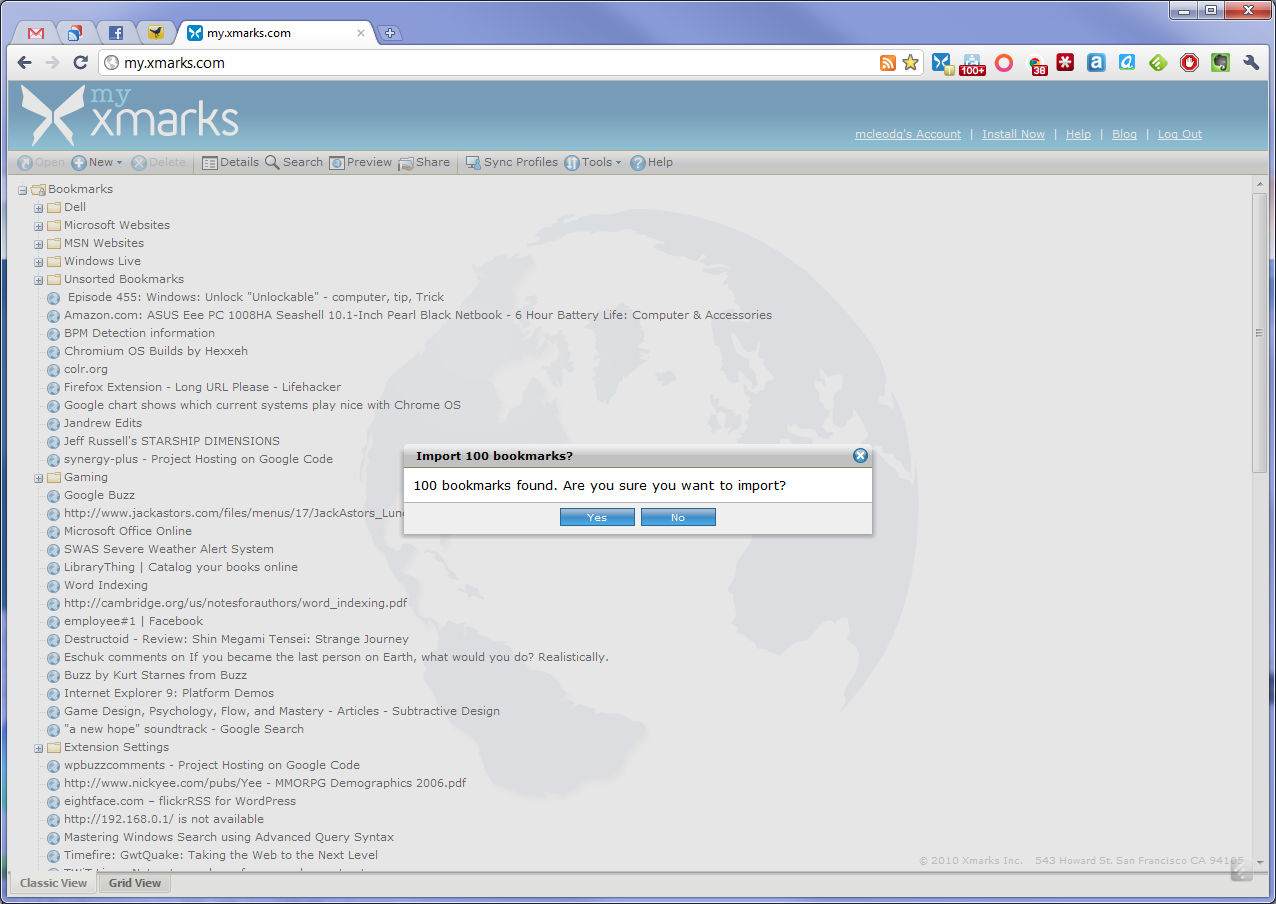Select the BPM Detection information bookmark
1276x904 pixels.
(x=139, y=334)
